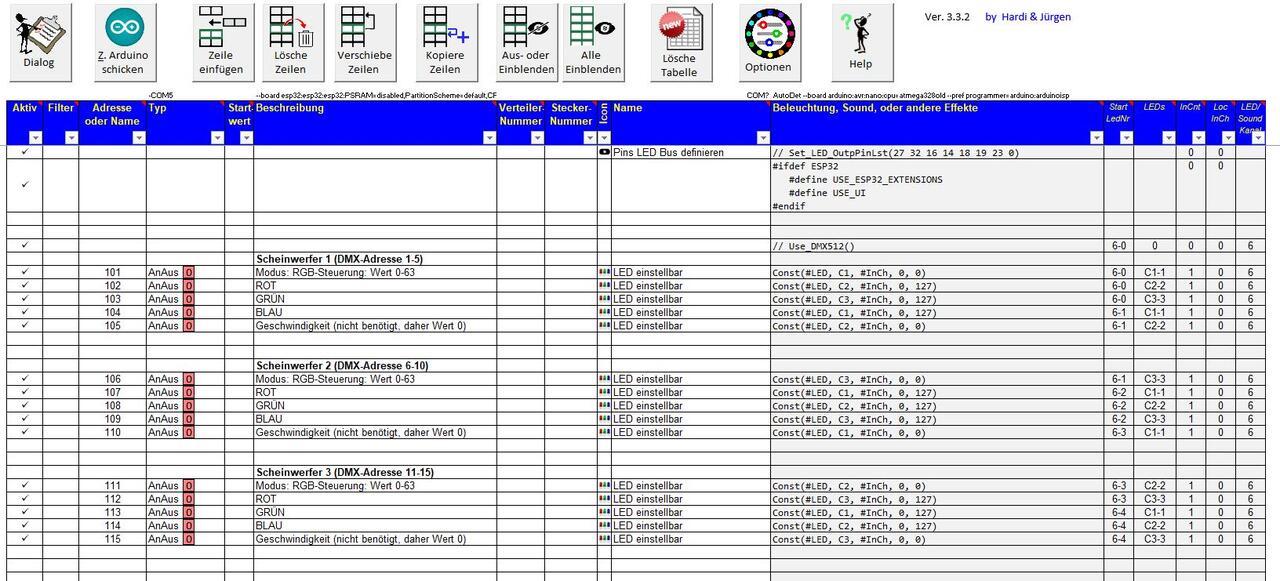Open the Typ column filter dropdown
Screen dimensions: 1280x581
[x=217, y=138]
